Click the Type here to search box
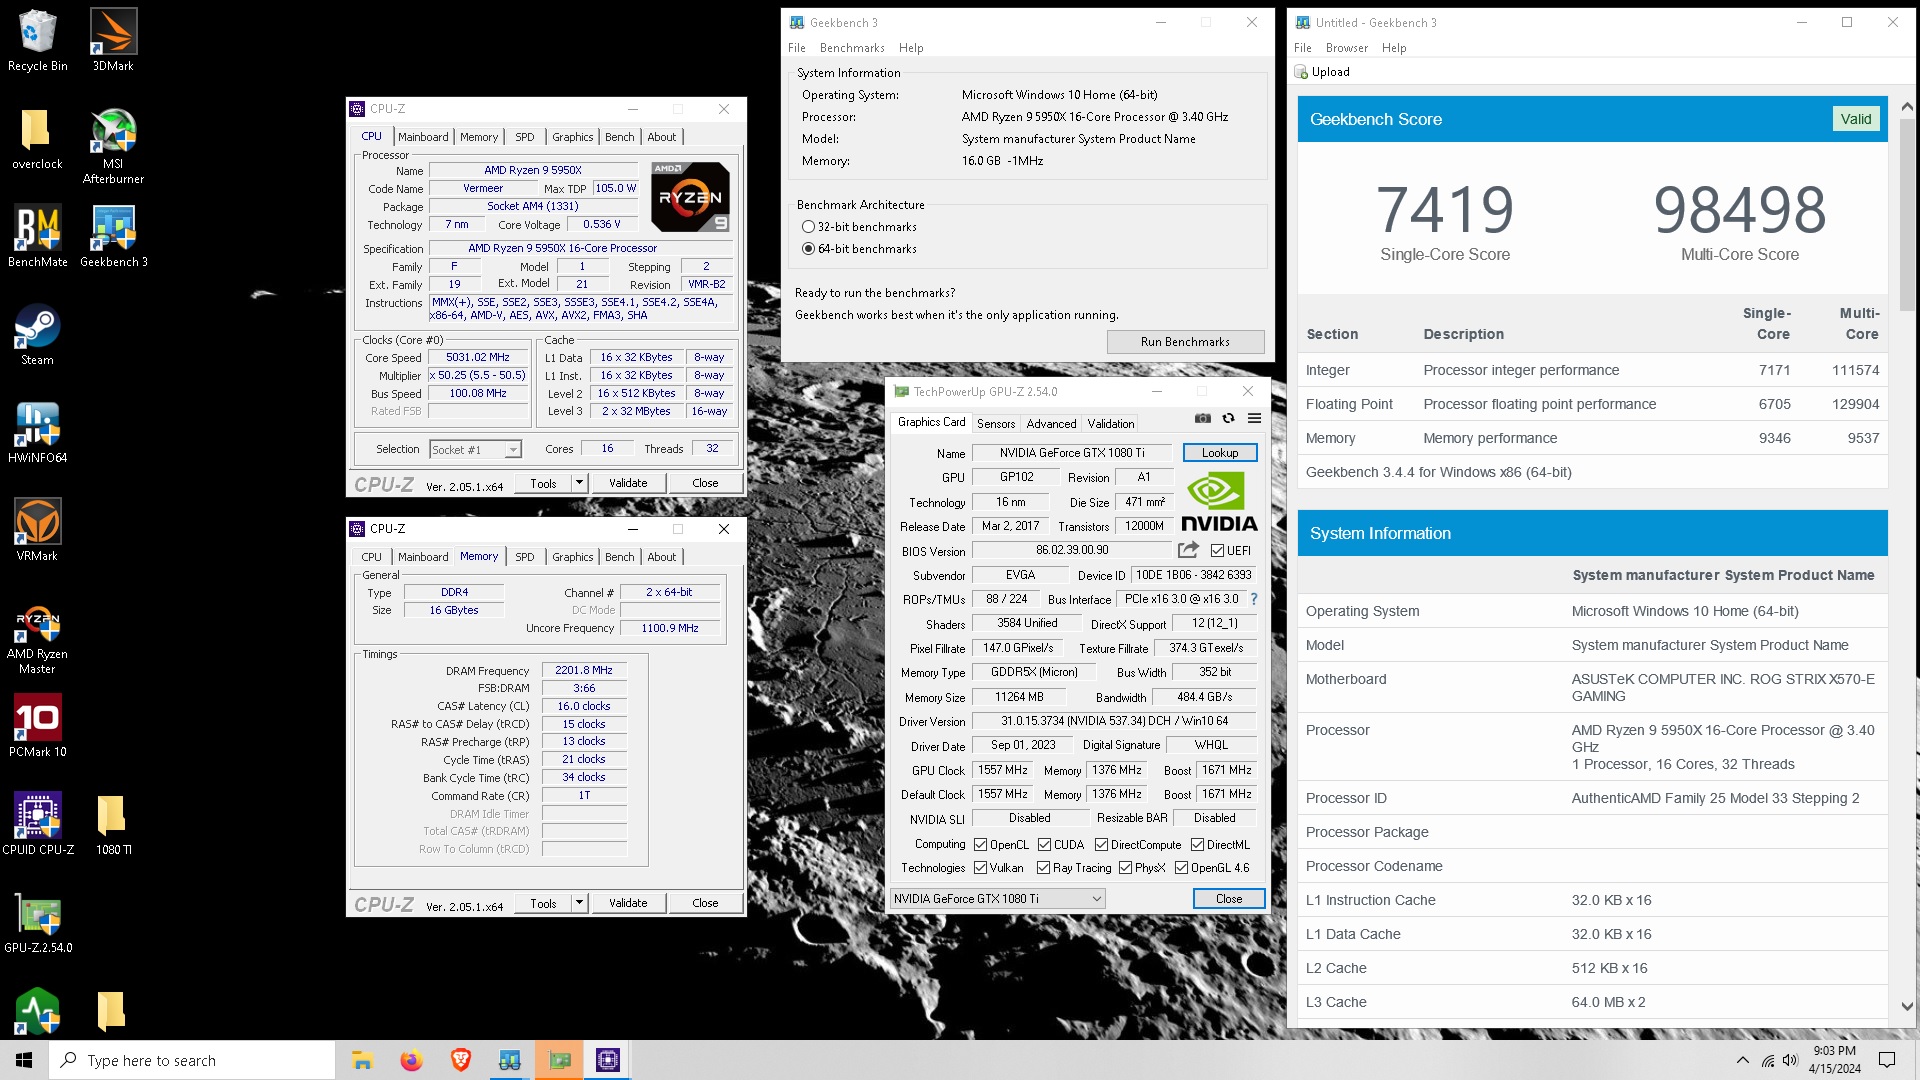The image size is (1920, 1080). [192, 1060]
